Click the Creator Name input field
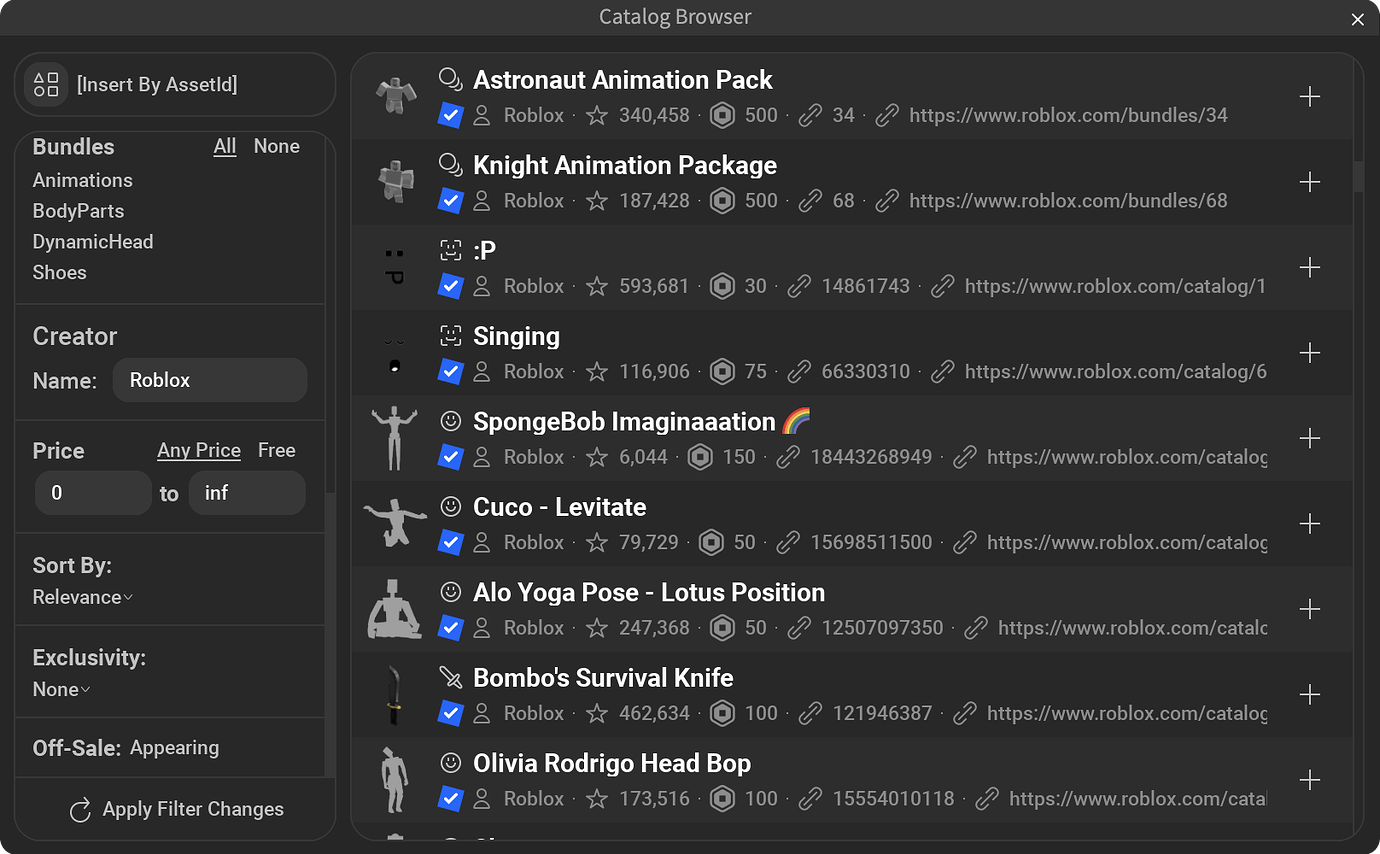Image resolution: width=1380 pixels, height=854 pixels. pos(209,380)
